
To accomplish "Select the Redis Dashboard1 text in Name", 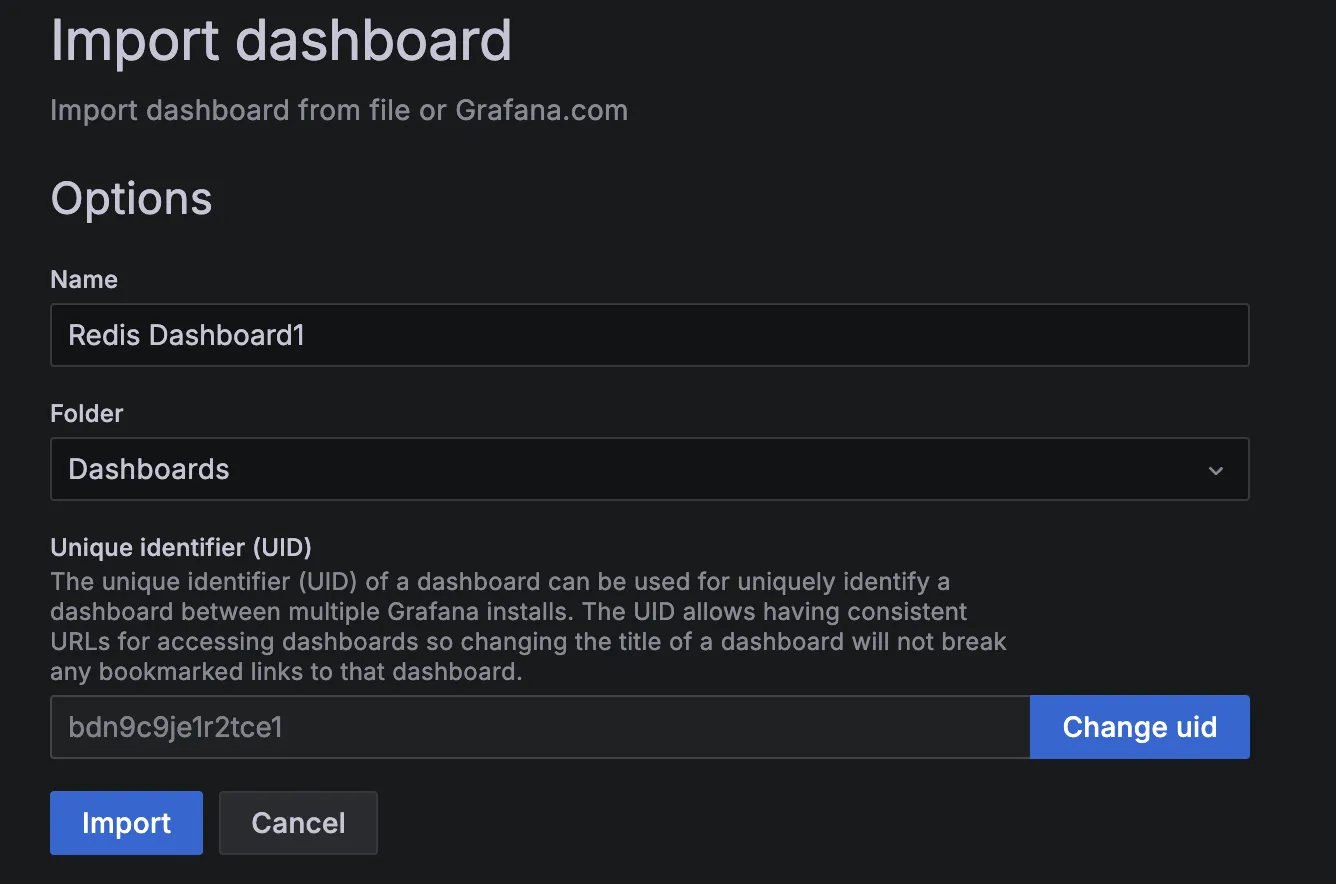I will coord(186,335).
